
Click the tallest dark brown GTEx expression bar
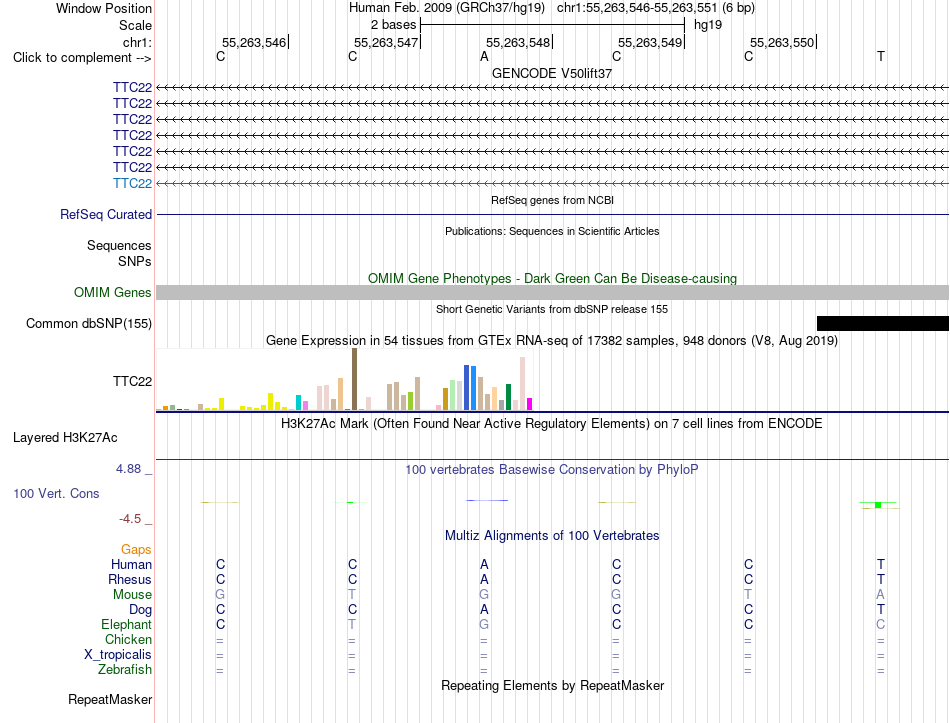(x=354, y=379)
